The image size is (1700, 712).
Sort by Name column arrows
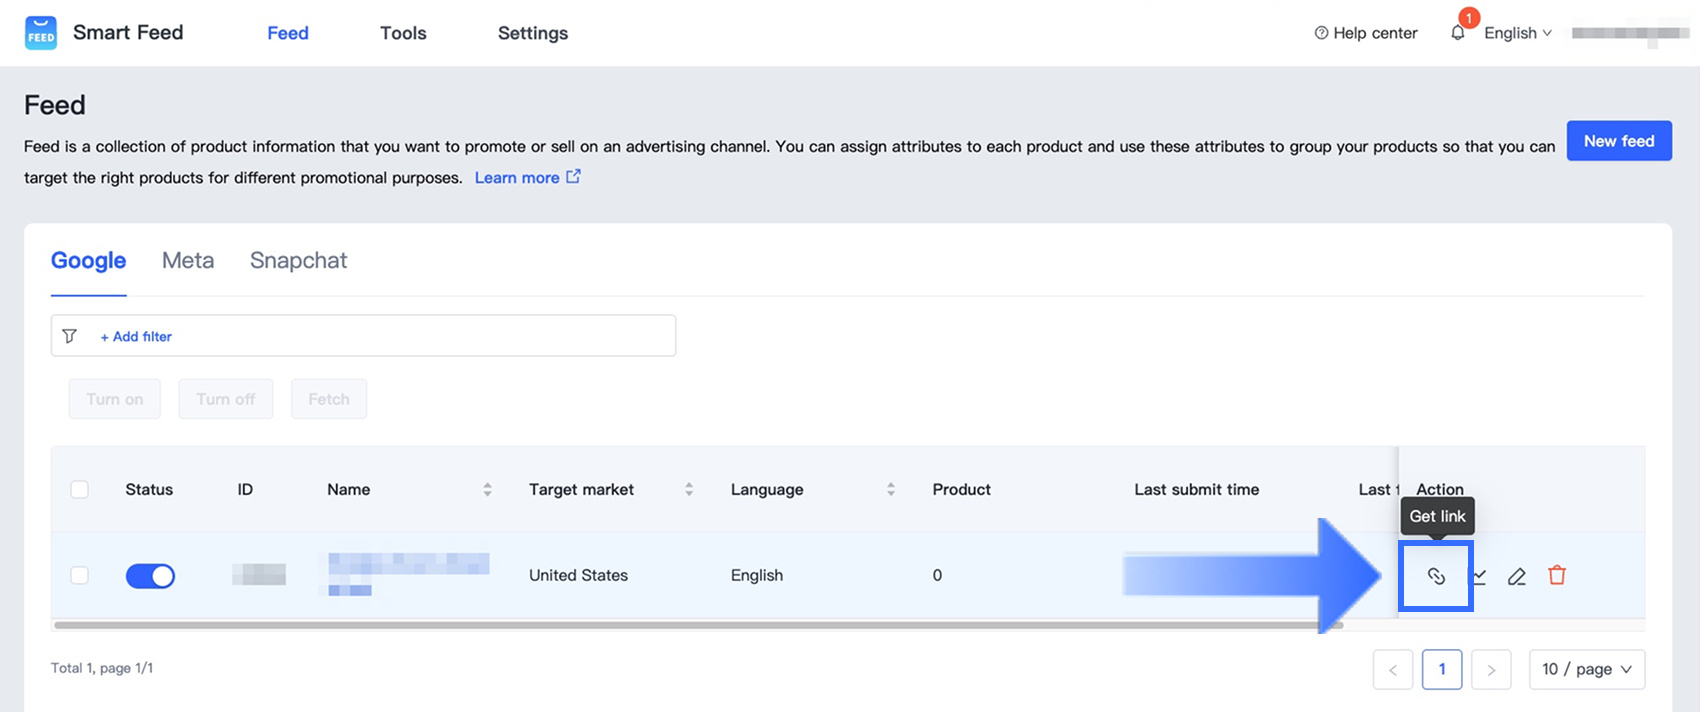pos(487,489)
